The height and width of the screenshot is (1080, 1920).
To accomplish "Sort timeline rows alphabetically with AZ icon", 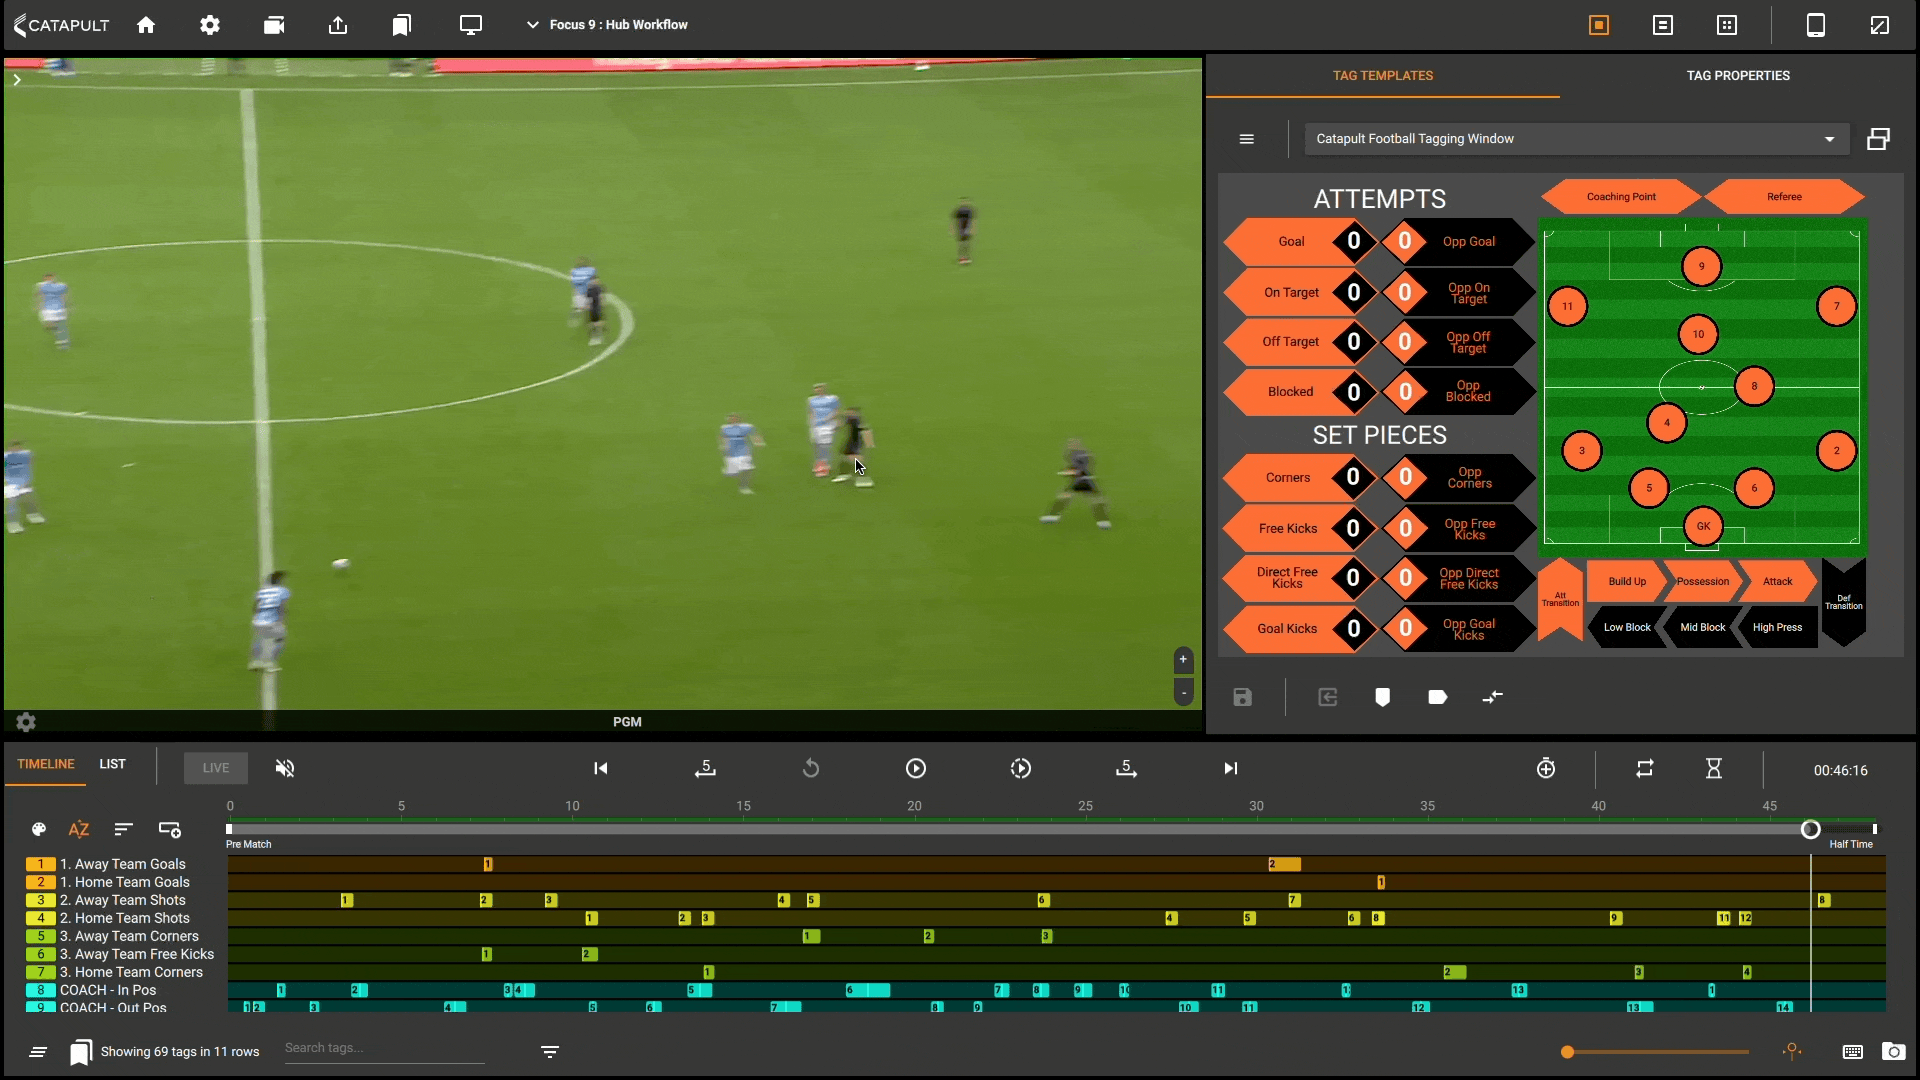I will (x=79, y=829).
